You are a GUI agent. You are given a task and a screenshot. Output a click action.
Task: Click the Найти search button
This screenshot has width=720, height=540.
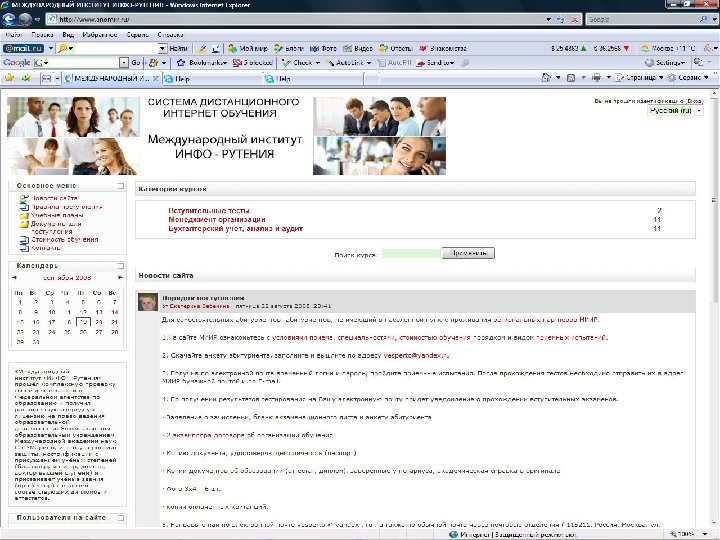click(179, 48)
